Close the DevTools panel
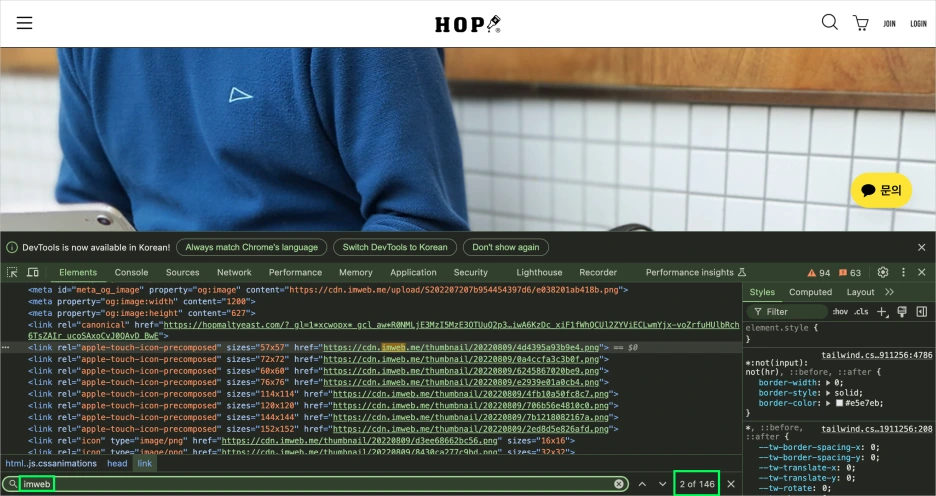The height and width of the screenshot is (496, 936). click(x=922, y=272)
